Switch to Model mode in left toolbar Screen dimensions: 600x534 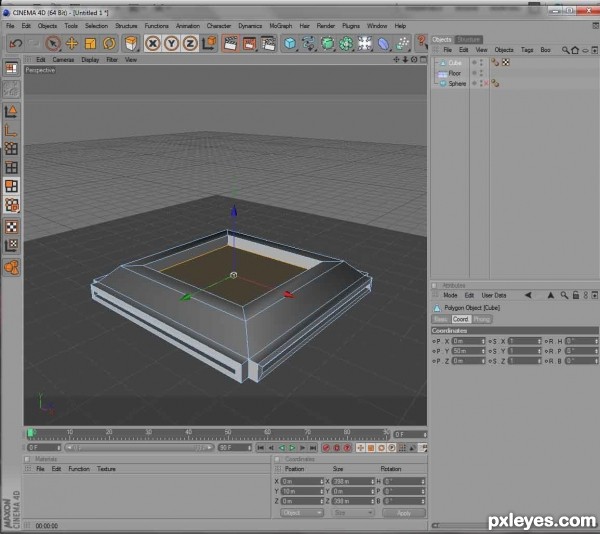(11, 111)
